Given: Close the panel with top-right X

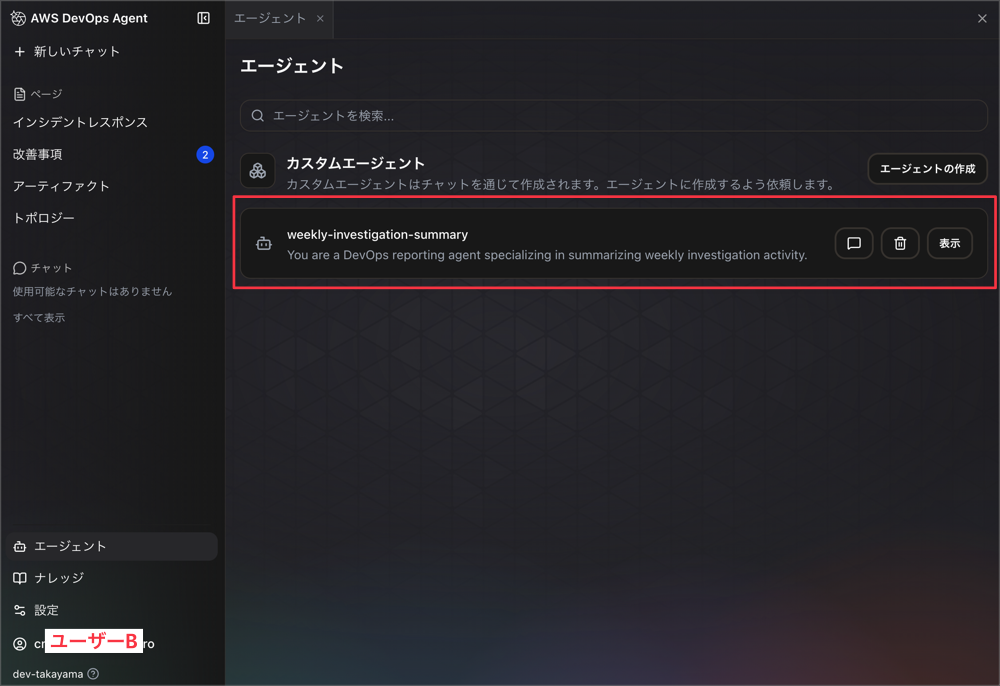Looking at the screenshot, I should [982, 18].
